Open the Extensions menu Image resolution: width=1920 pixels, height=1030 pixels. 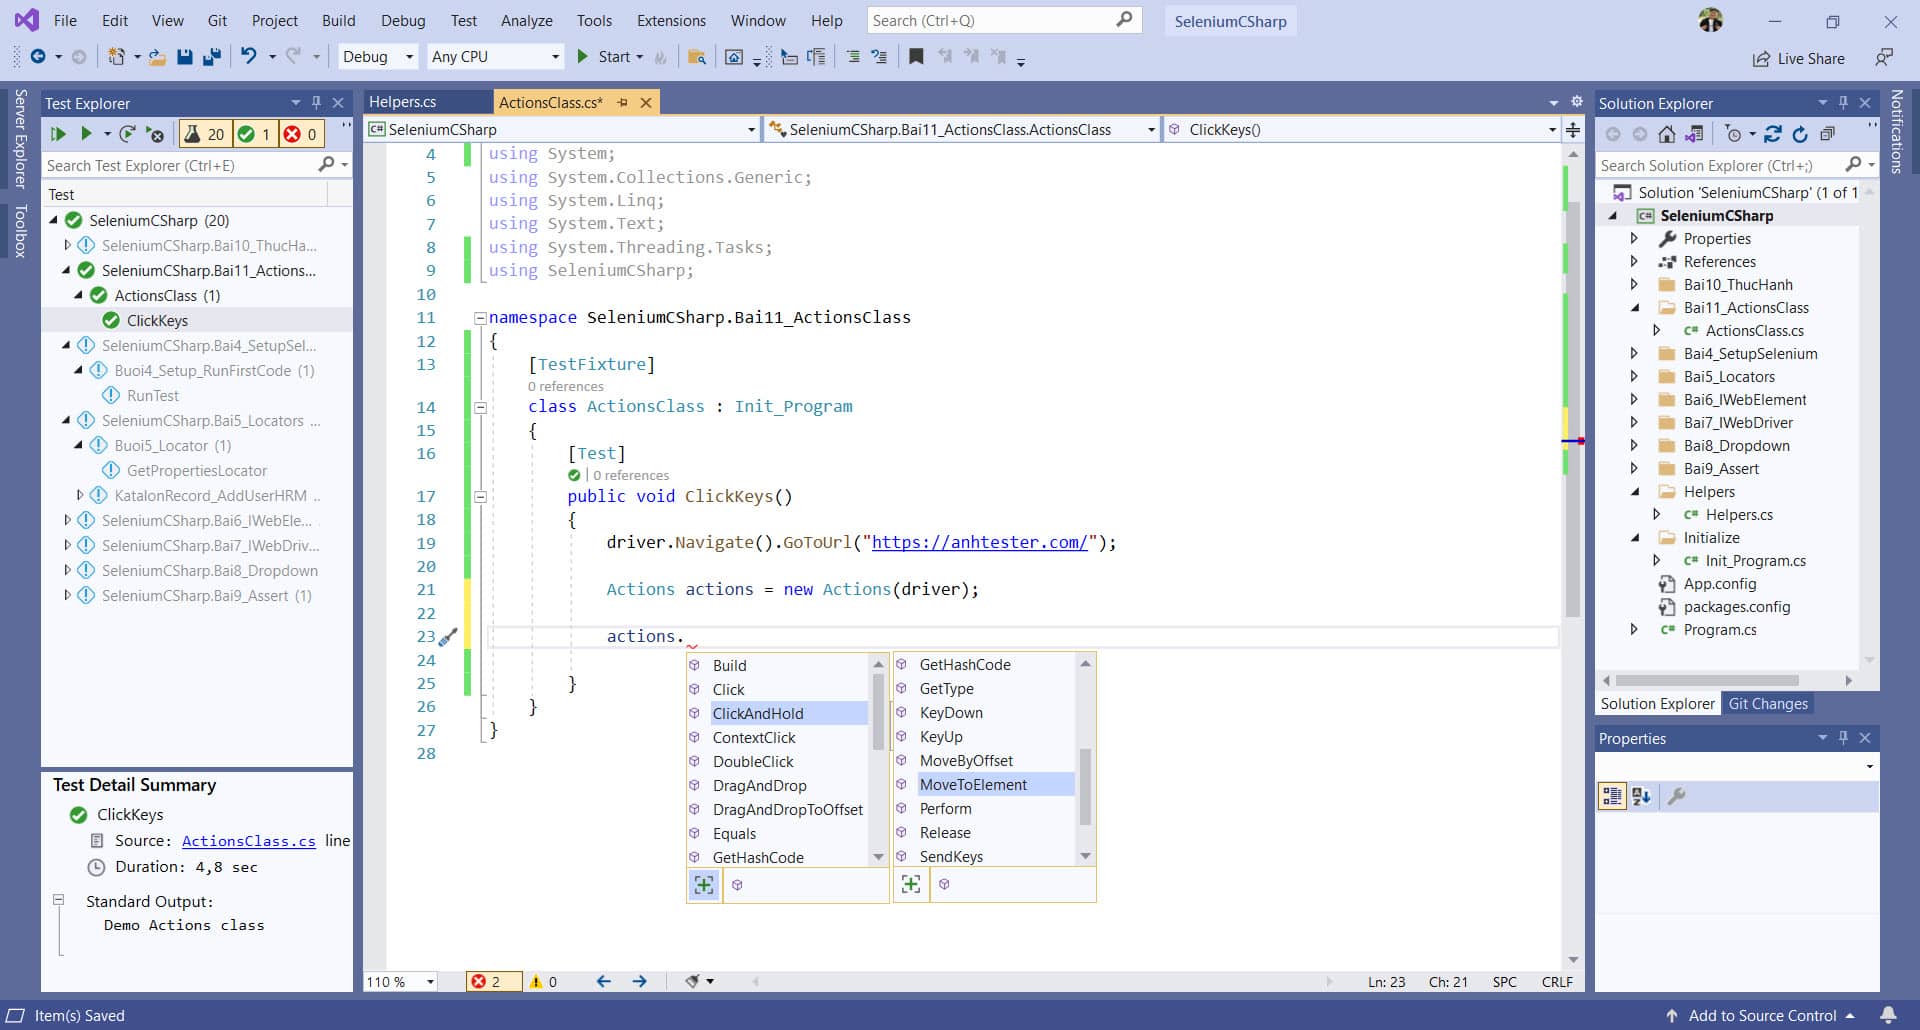[x=671, y=20]
